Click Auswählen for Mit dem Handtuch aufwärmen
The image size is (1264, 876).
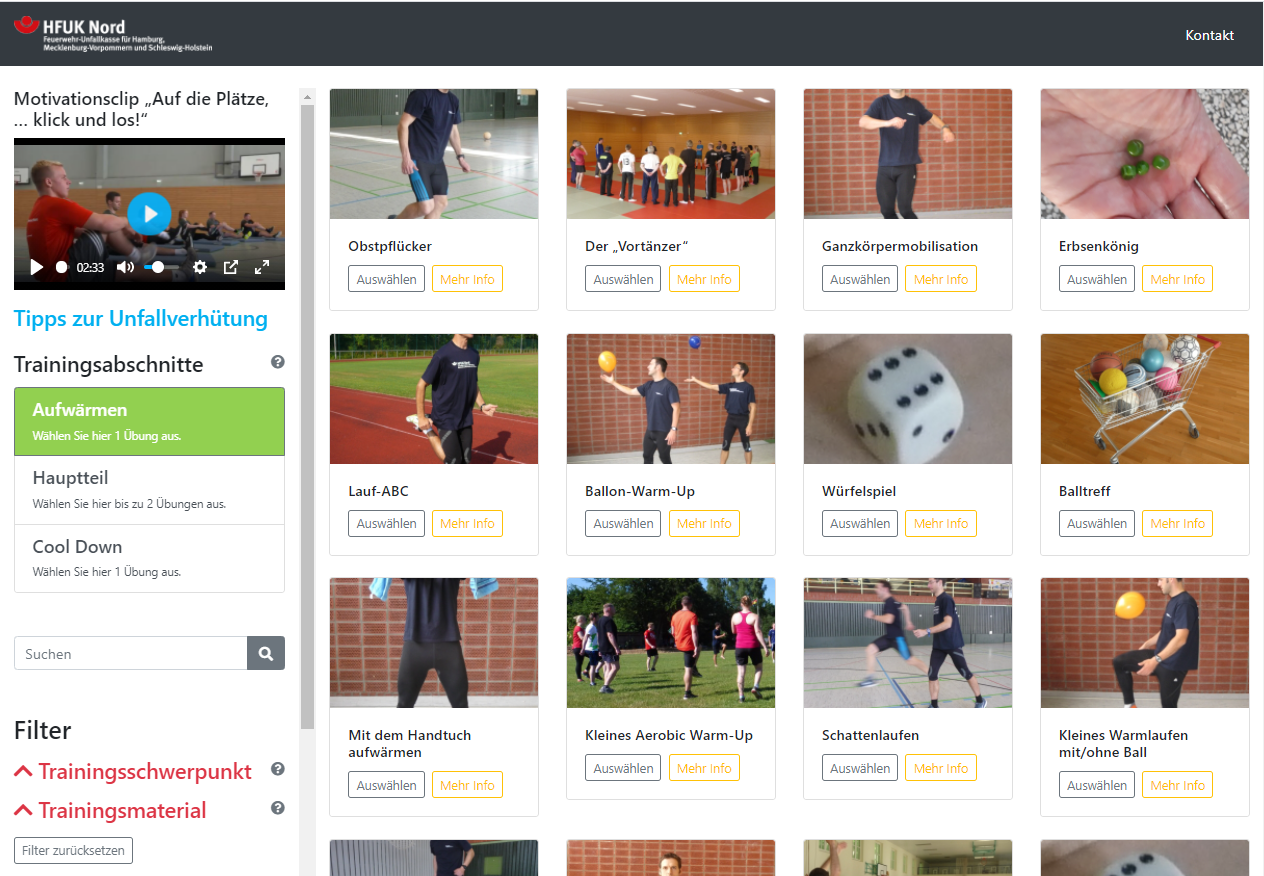tap(387, 785)
